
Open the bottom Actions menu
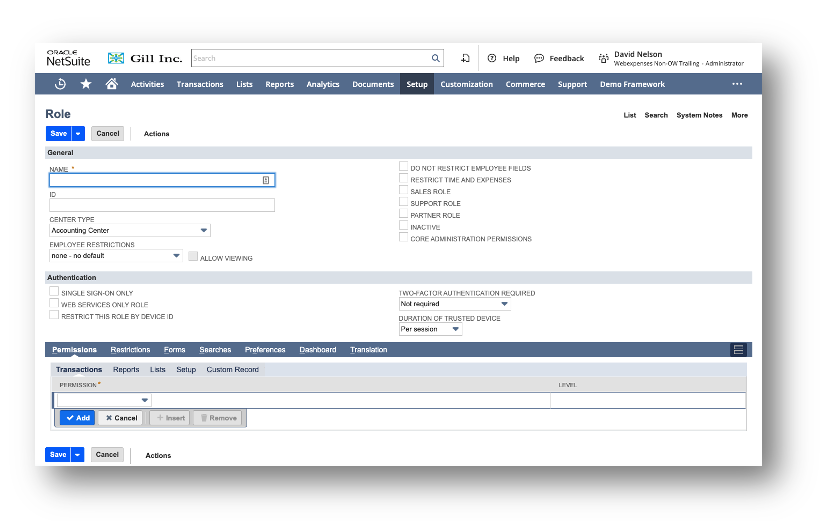(x=158, y=455)
